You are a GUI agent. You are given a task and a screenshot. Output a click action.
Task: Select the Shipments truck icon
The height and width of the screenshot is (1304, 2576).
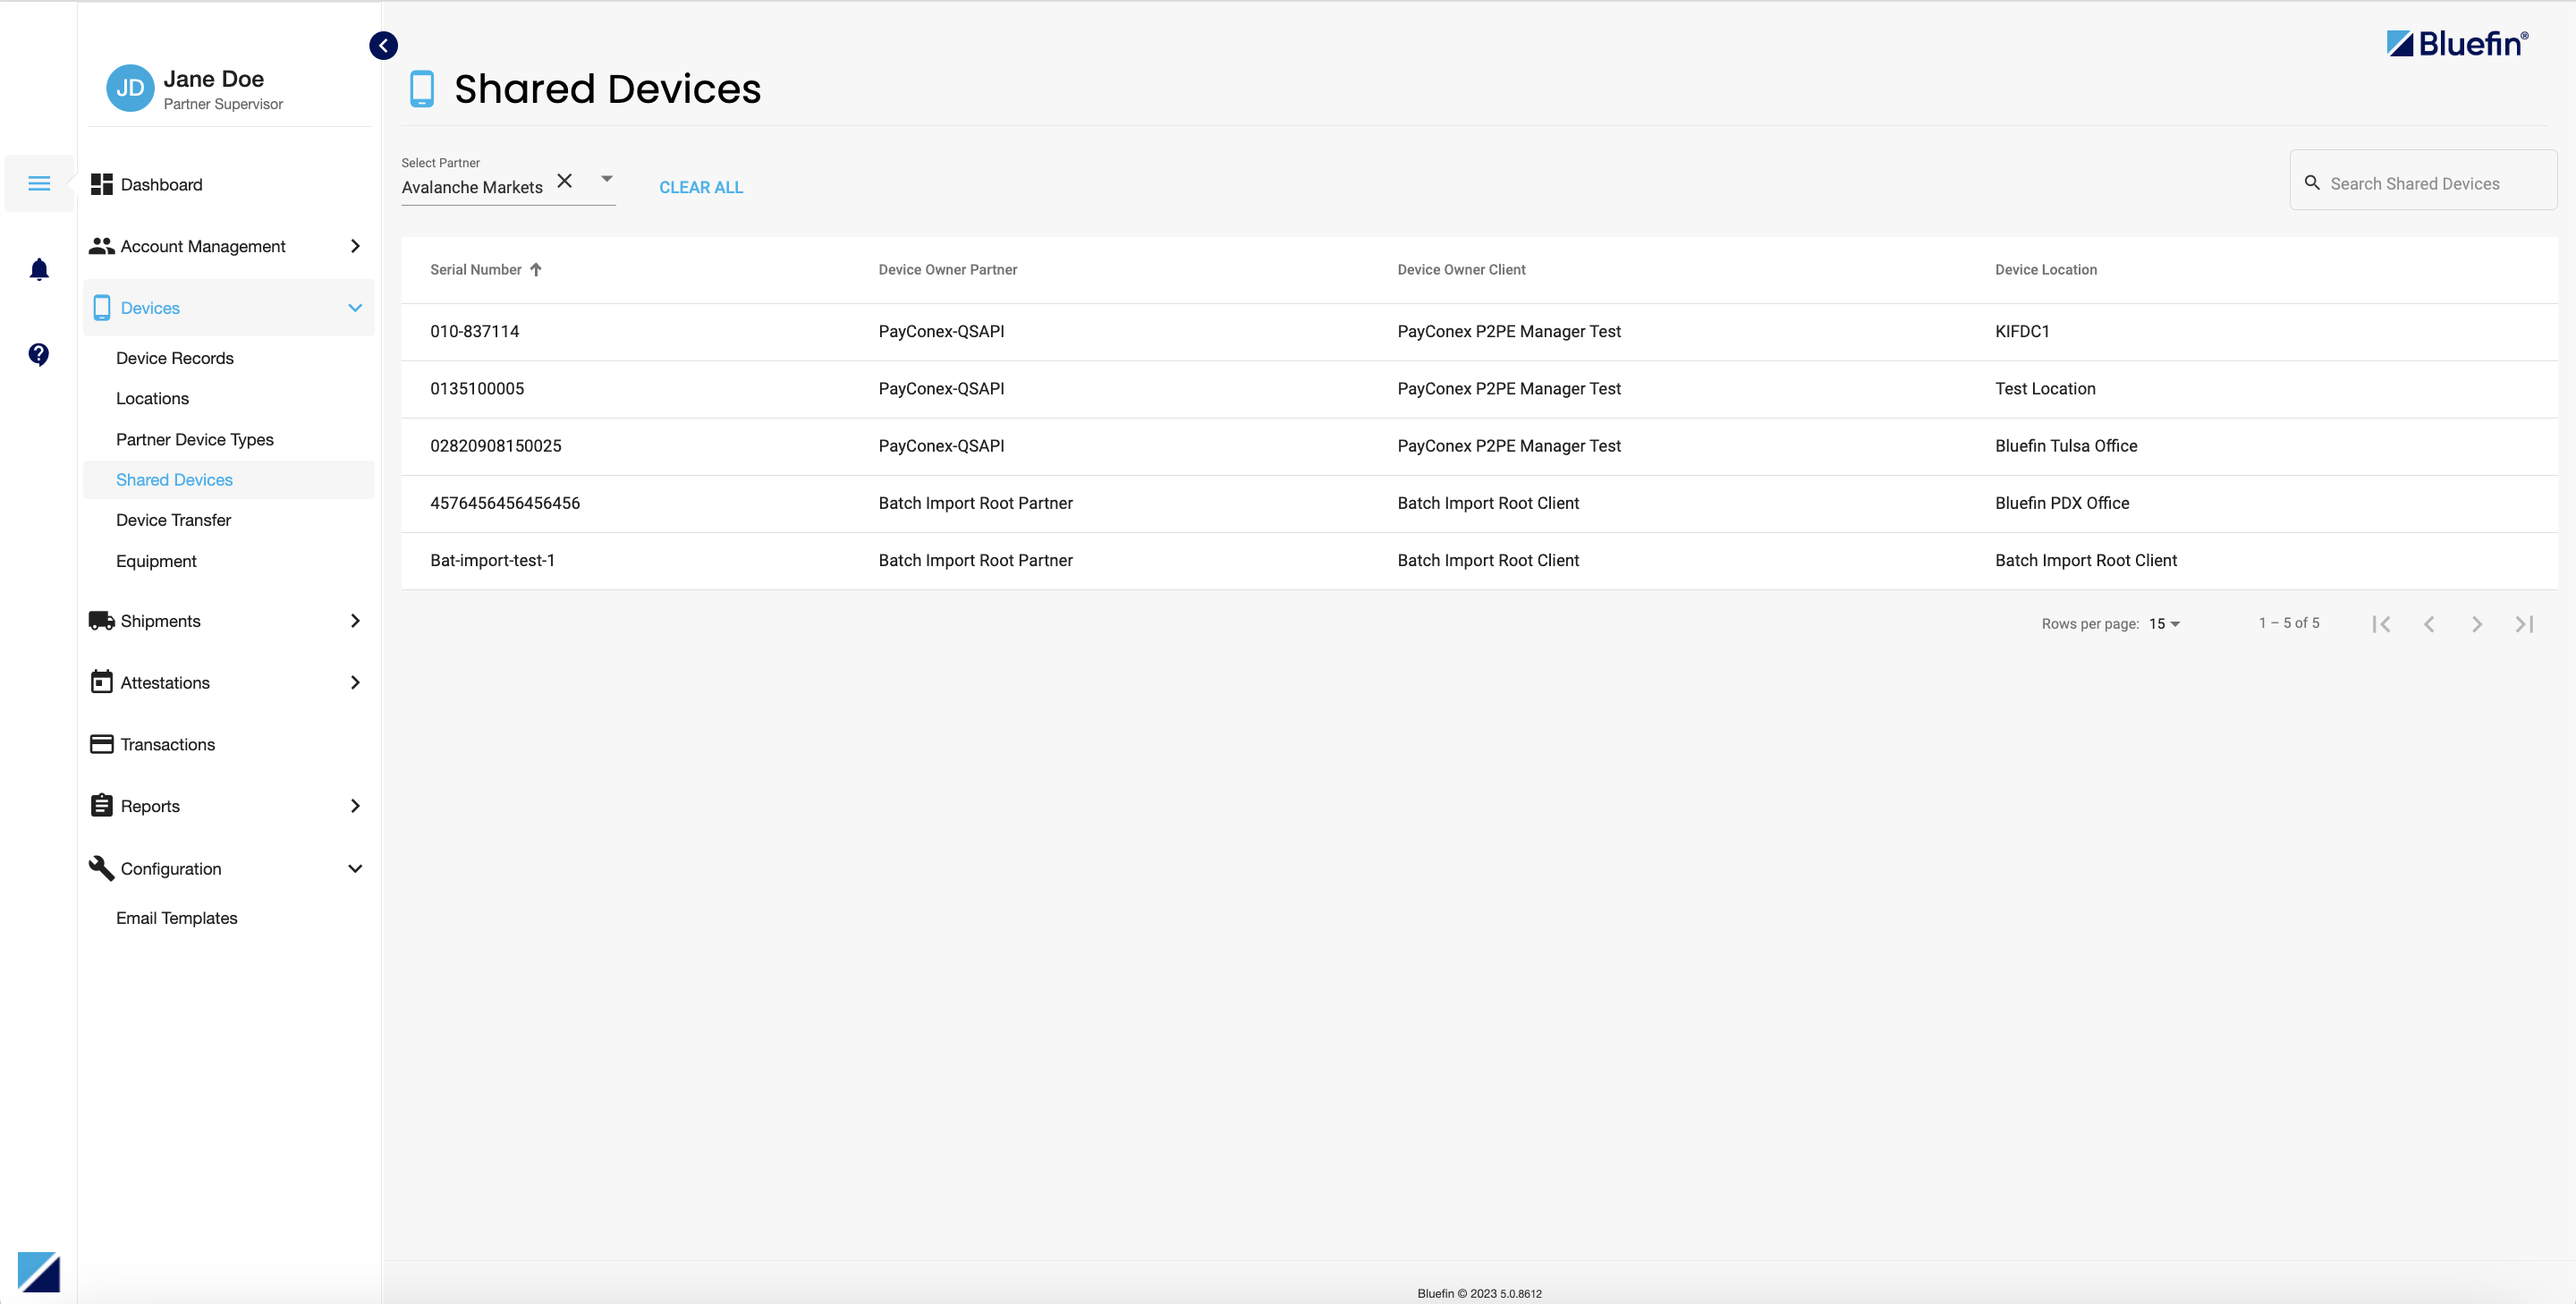[100, 620]
